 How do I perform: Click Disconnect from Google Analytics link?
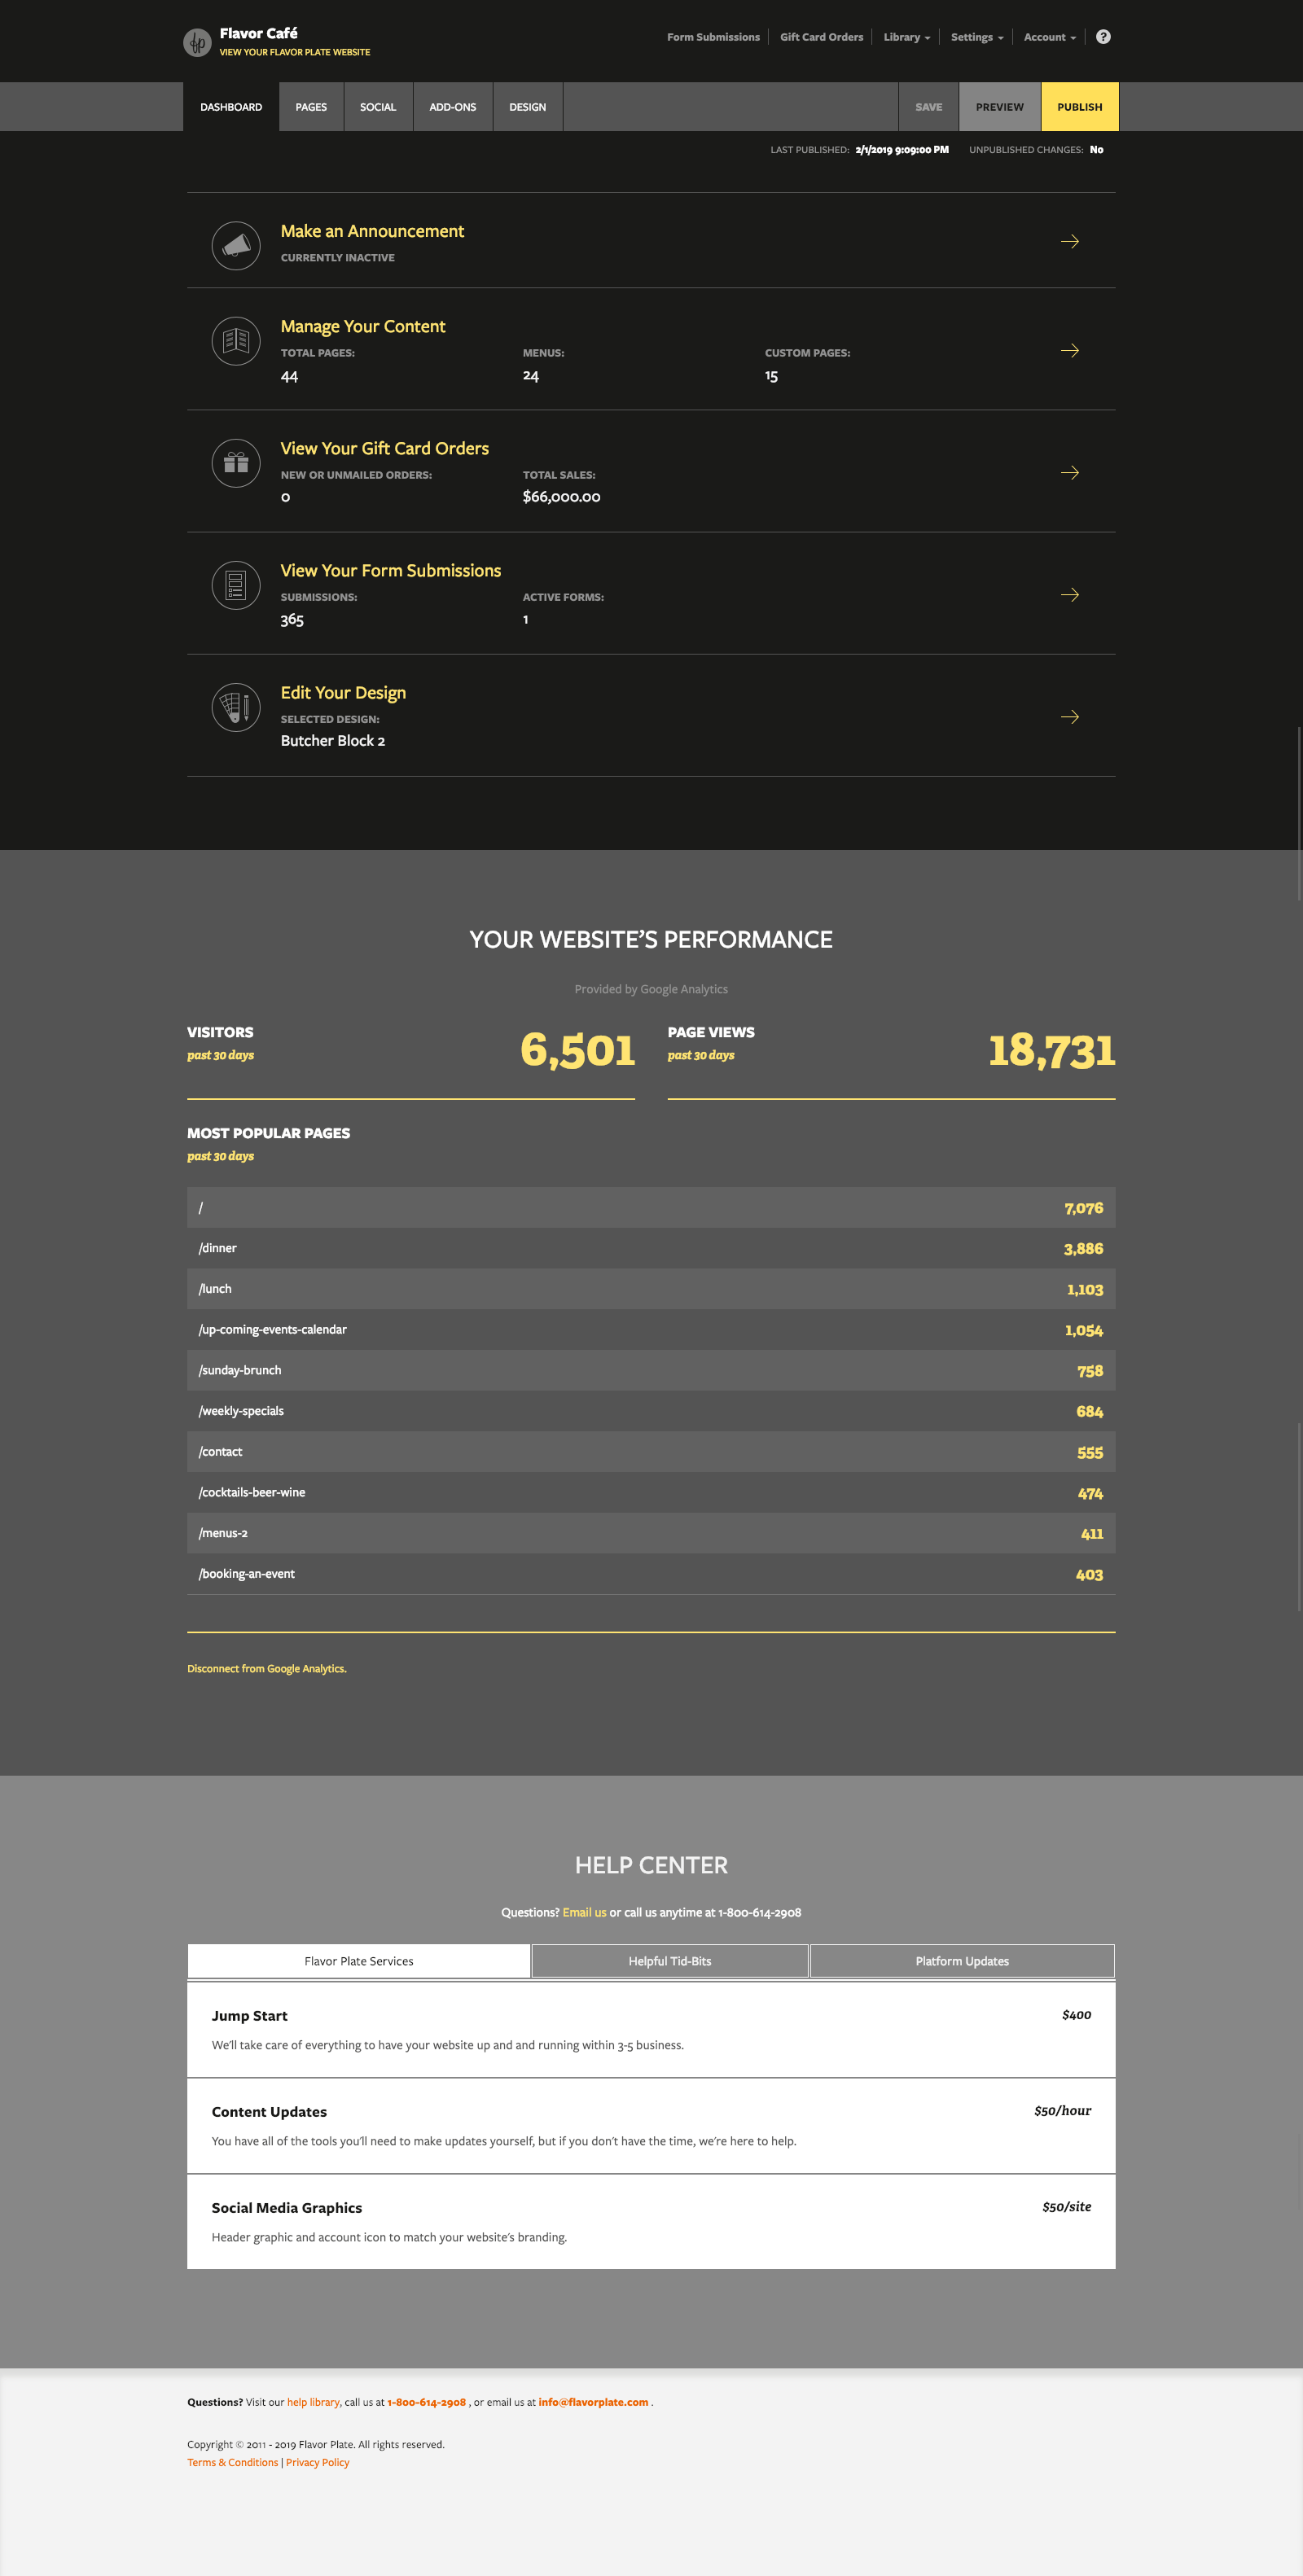tap(267, 1668)
